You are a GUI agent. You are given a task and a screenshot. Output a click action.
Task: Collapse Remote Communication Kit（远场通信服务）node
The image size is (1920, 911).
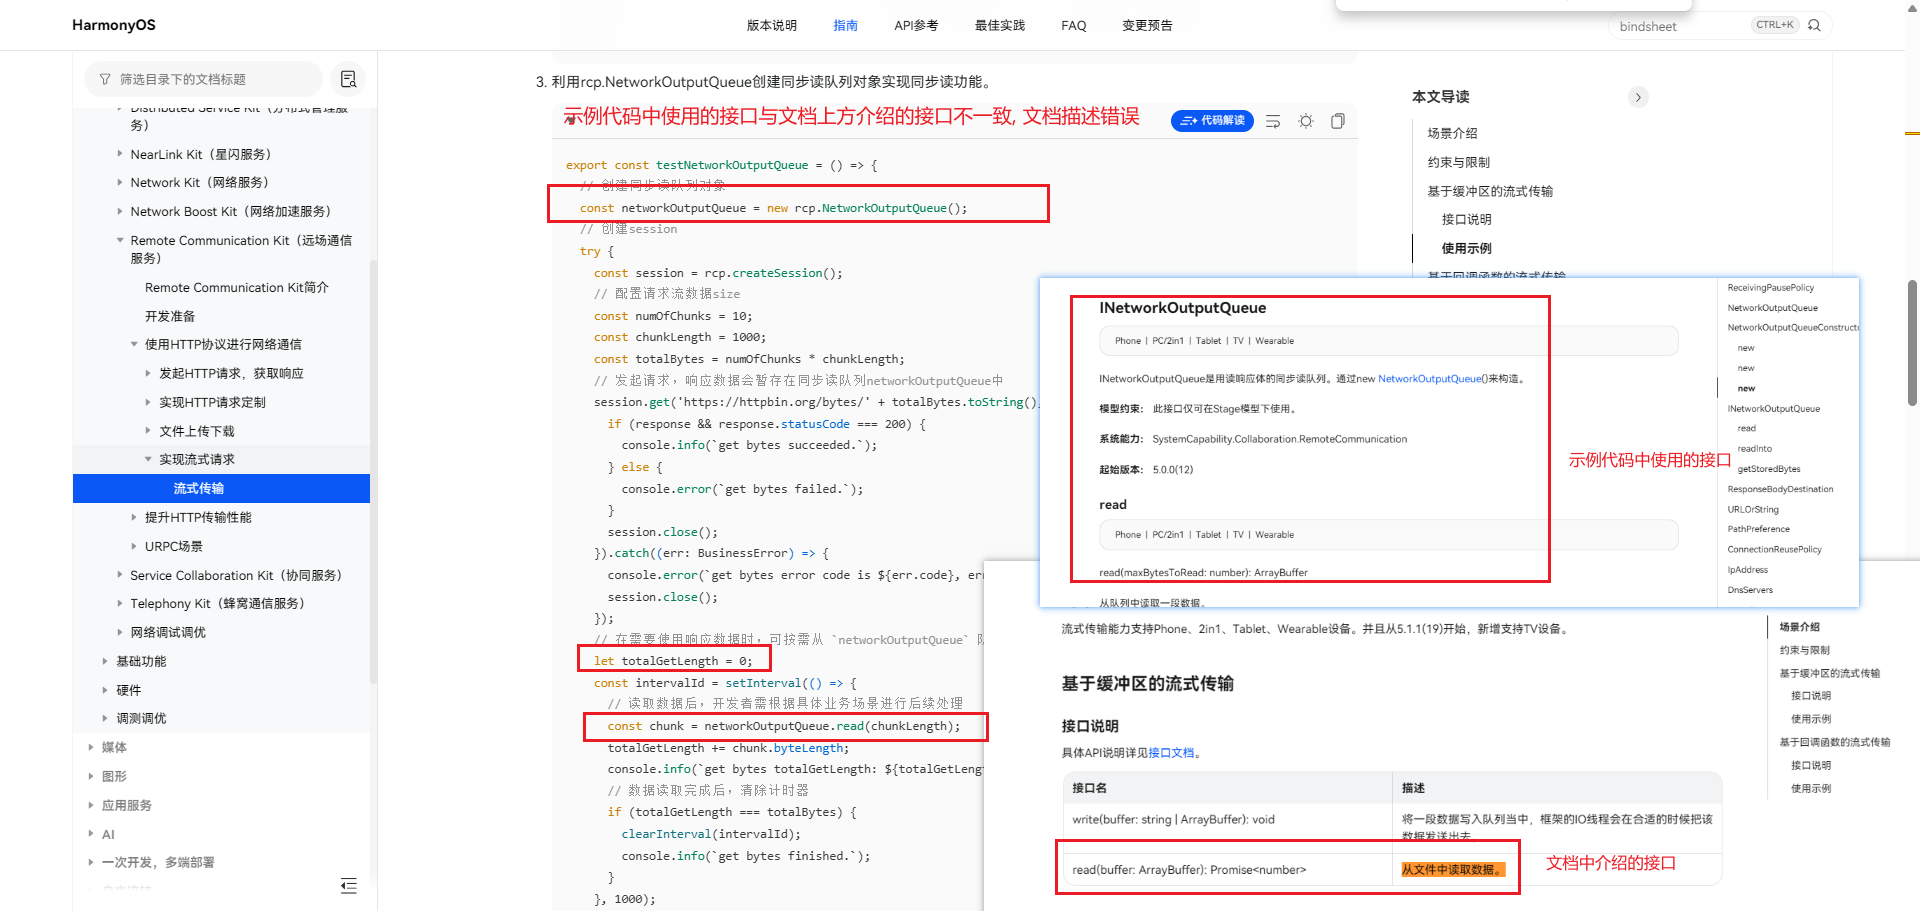(x=120, y=240)
